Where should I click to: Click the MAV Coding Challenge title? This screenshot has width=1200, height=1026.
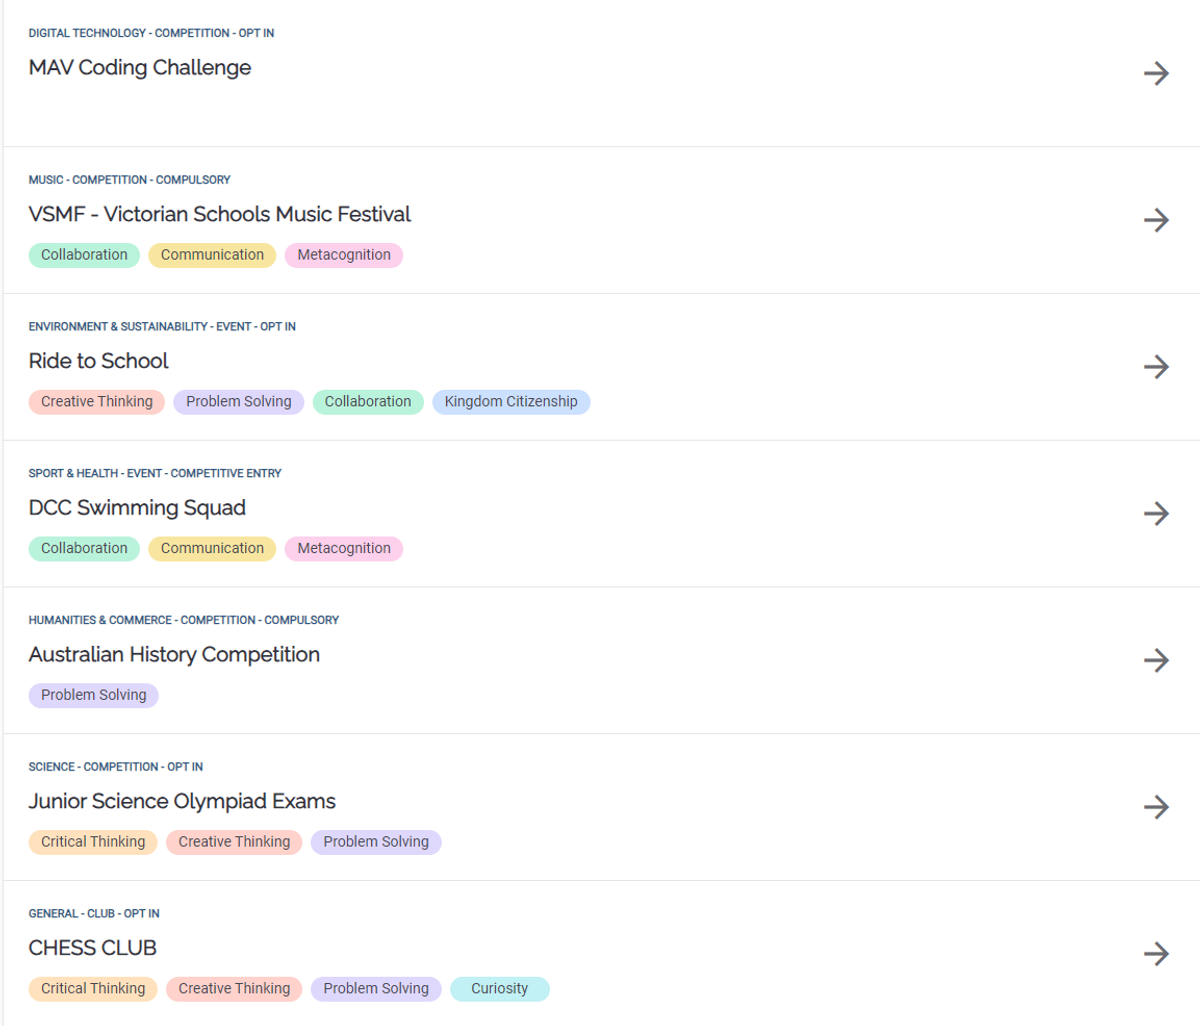click(140, 68)
